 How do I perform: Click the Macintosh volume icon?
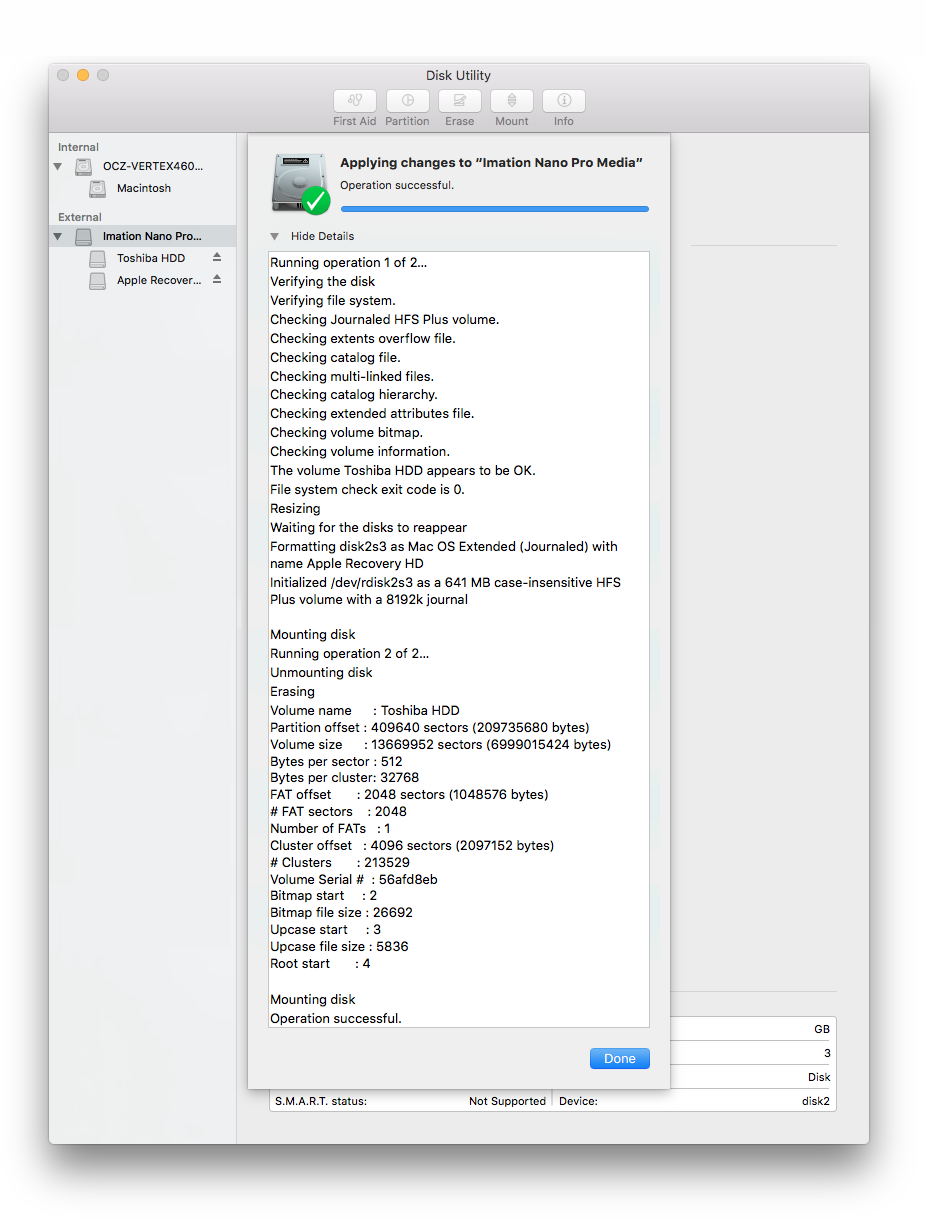pos(97,188)
